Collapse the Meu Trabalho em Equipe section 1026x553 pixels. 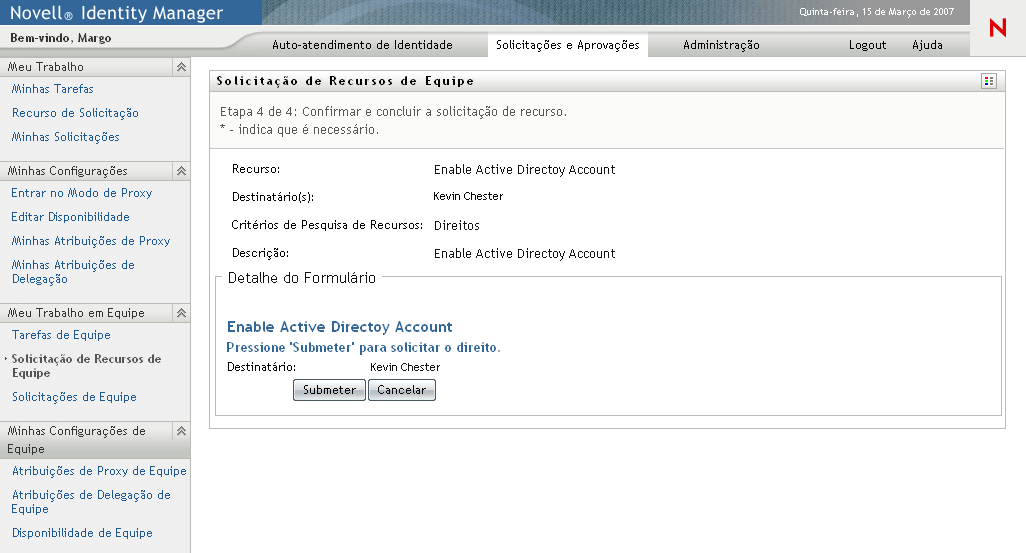[181, 313]
